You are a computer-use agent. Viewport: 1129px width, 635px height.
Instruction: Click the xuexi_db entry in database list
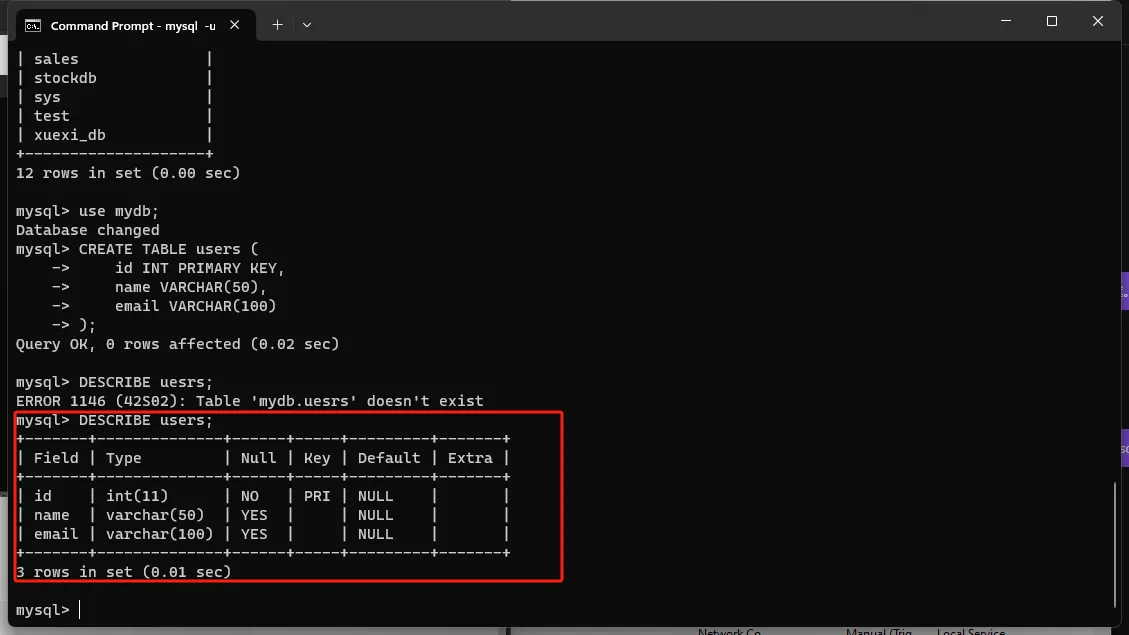click(x=69, y=135)
